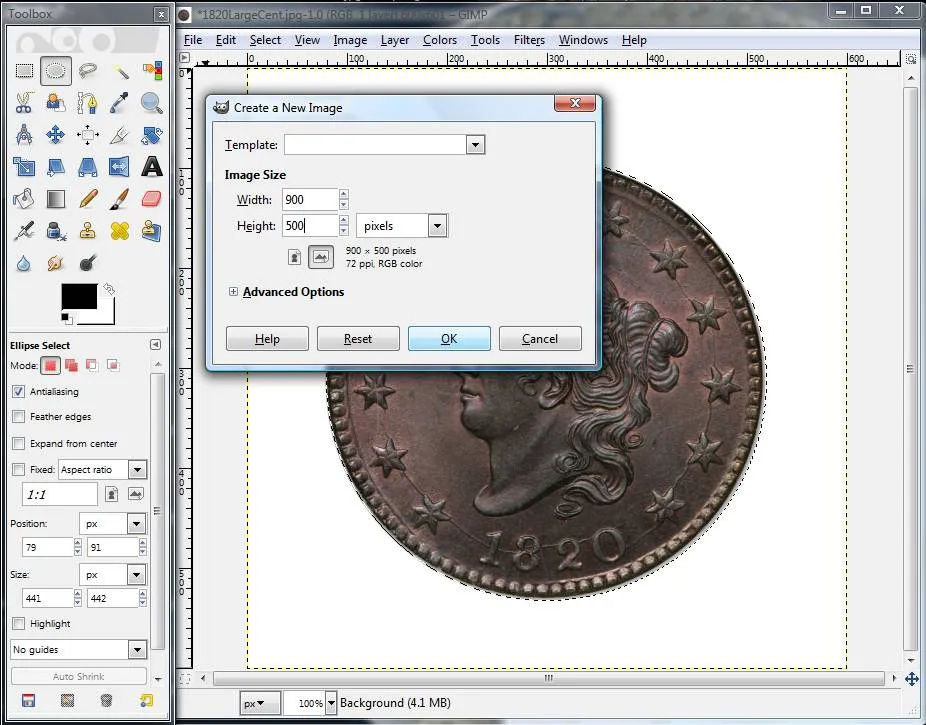The height and width of the screenshot is (725, 926).
Task: Enable the Fixed aspect ratio checkbox
Action: (x=18, y=469)
